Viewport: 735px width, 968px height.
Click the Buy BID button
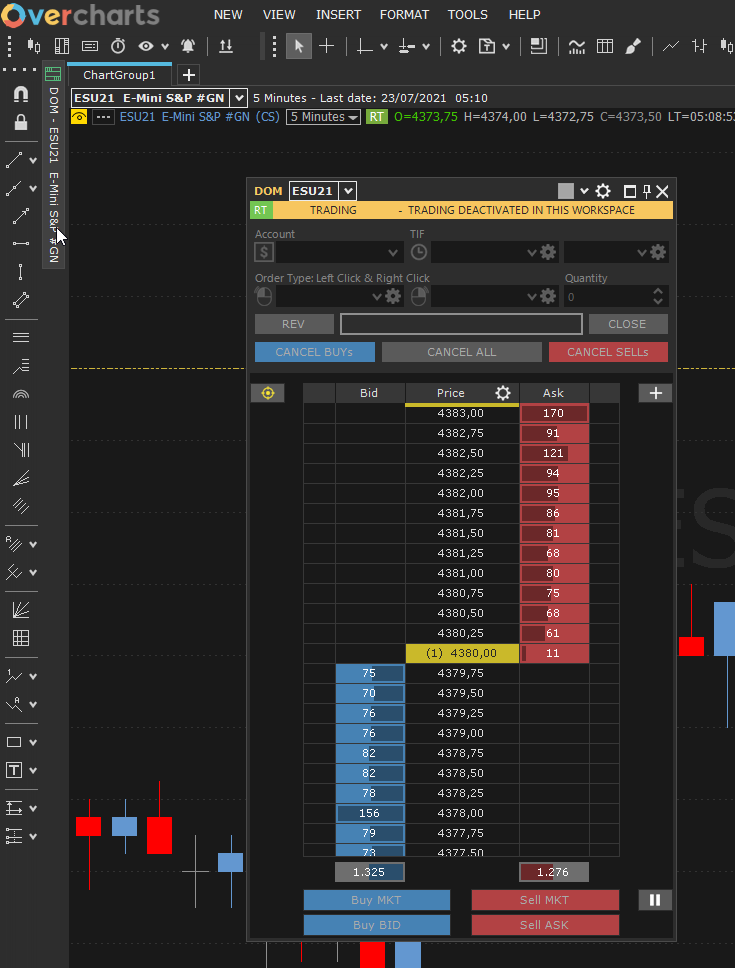click(376, 925)
